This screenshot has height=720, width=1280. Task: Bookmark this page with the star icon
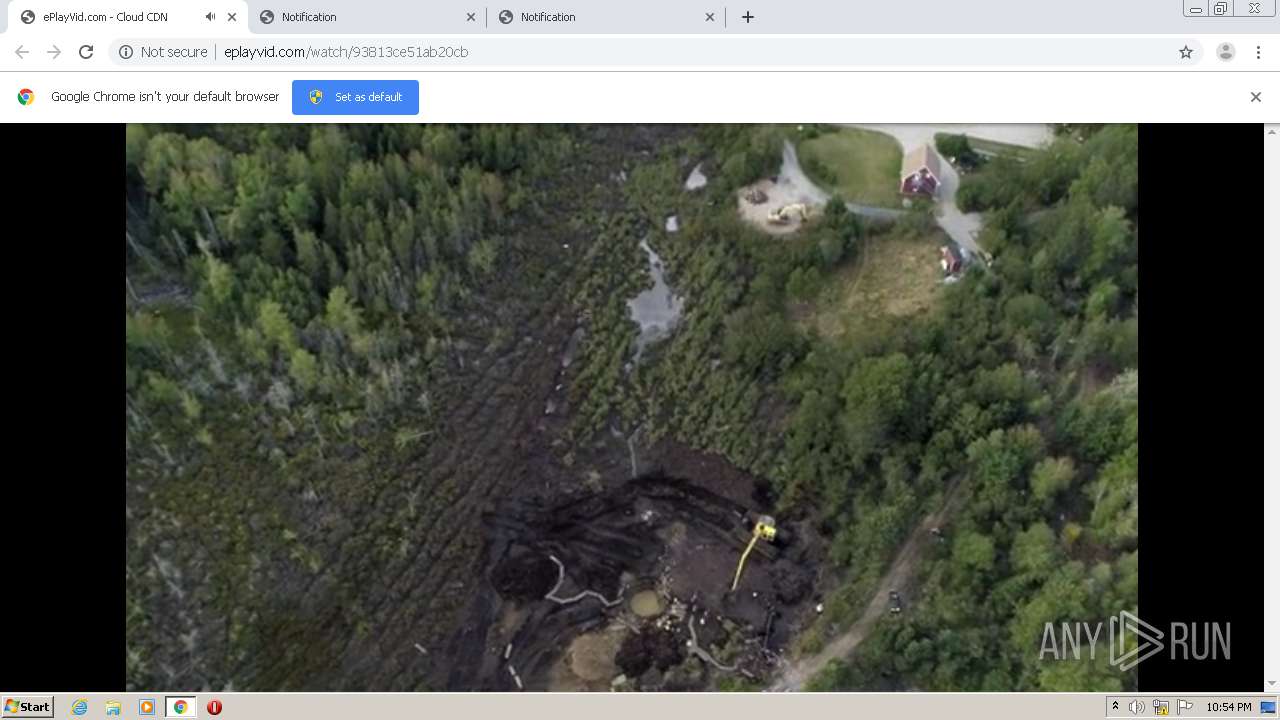pos(1186,52)
